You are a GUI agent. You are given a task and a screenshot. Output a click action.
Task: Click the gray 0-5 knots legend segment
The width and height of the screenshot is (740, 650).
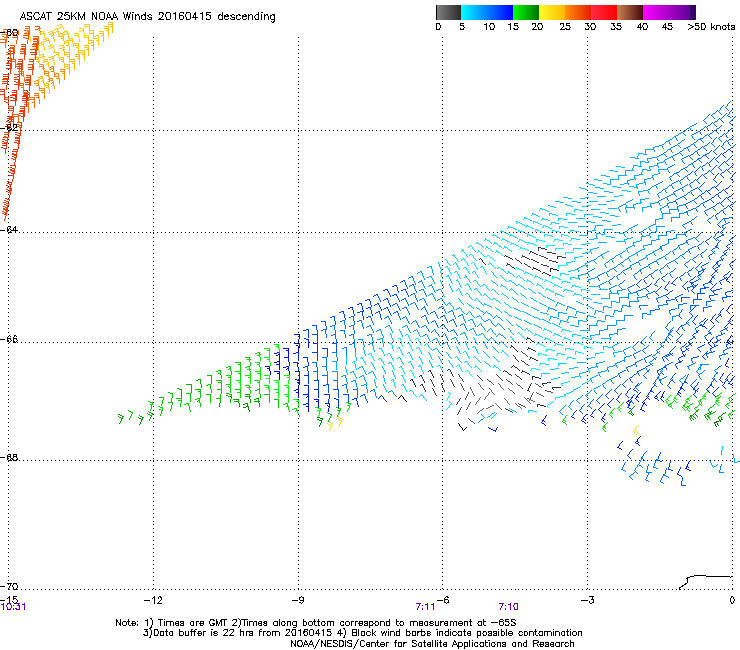point(448,12)
